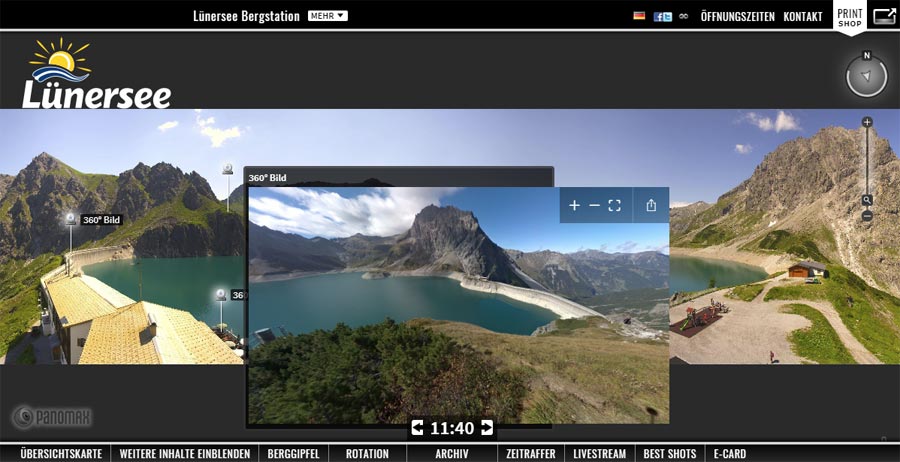Open ÜBERSICHTSKARTE from bottom menu

point(61,453)
